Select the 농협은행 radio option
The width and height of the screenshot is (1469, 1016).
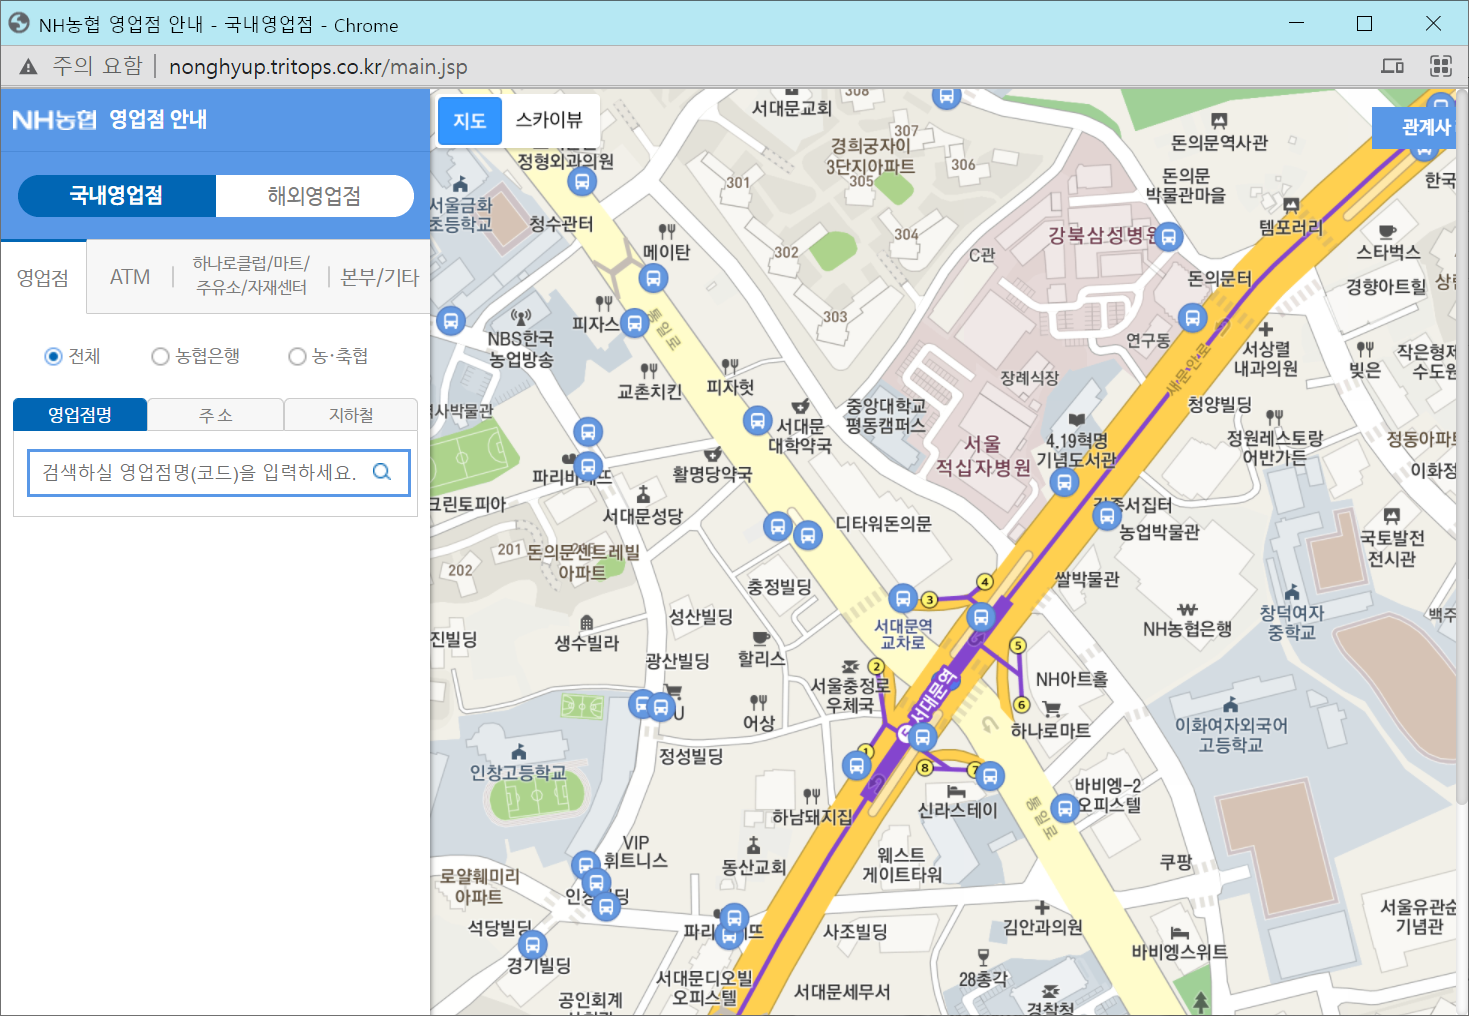pos(160,357)
